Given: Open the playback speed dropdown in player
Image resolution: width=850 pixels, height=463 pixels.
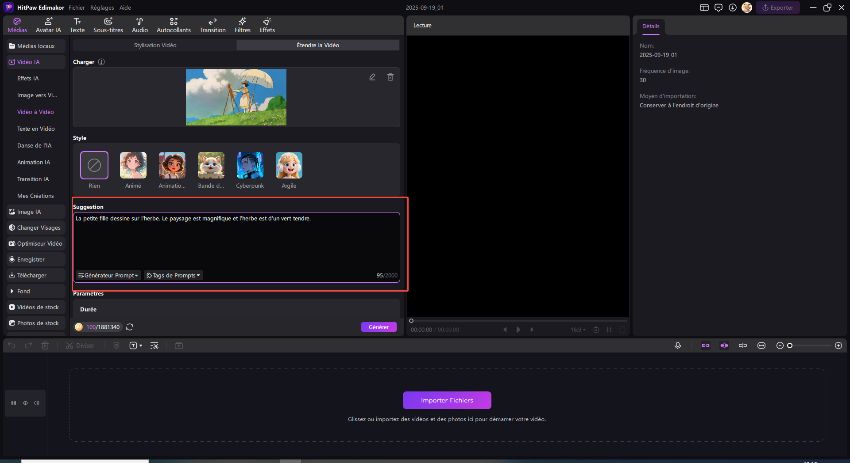Looking at the screenshot, I should click(x=578, y=330).
